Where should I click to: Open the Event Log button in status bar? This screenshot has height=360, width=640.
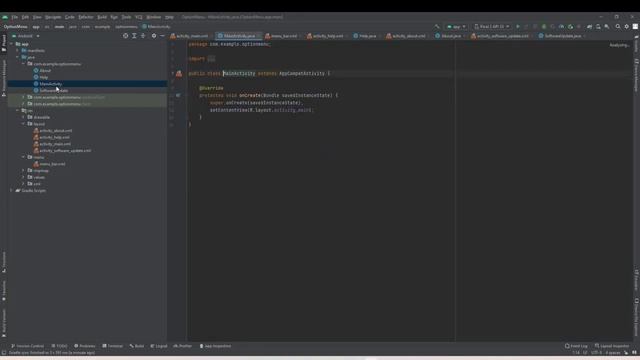[576, 346]
